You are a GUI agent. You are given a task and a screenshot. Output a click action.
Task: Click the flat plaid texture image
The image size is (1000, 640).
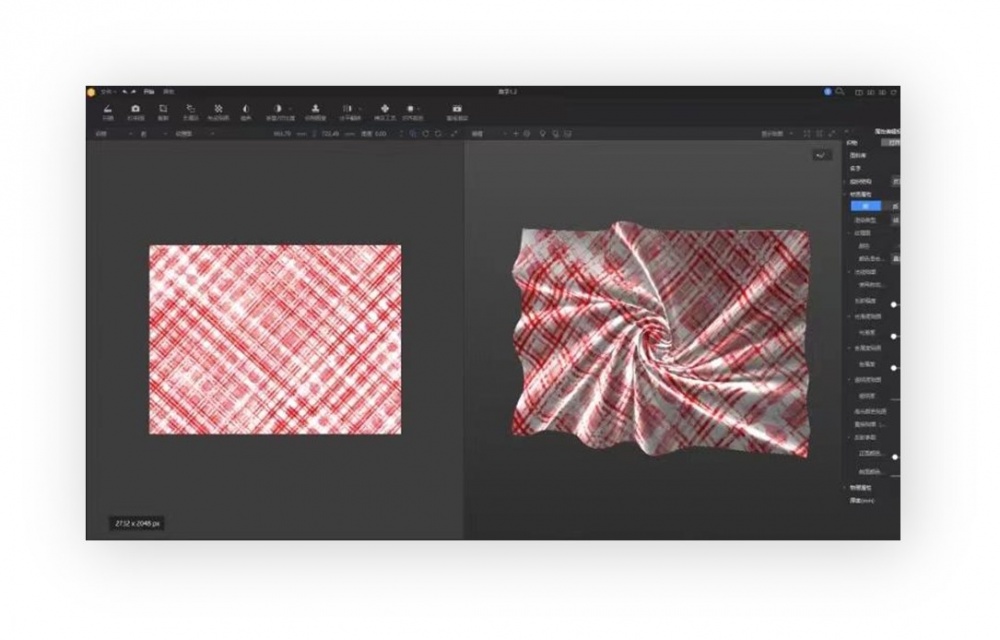pyautogui.click(x=275, y=339)
